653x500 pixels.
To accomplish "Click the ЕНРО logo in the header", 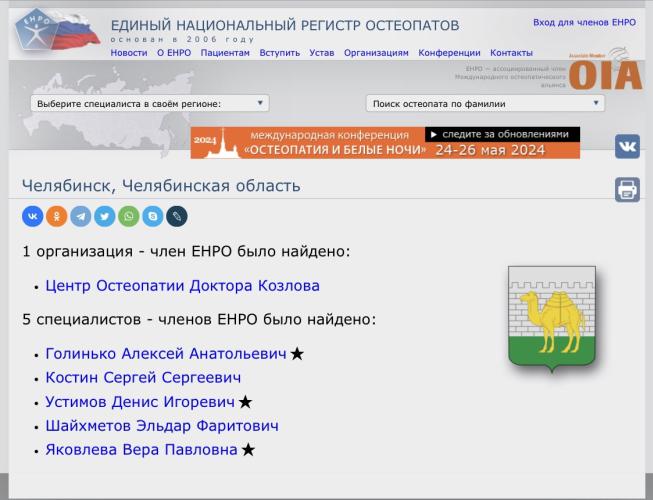I will coord(57,30).
